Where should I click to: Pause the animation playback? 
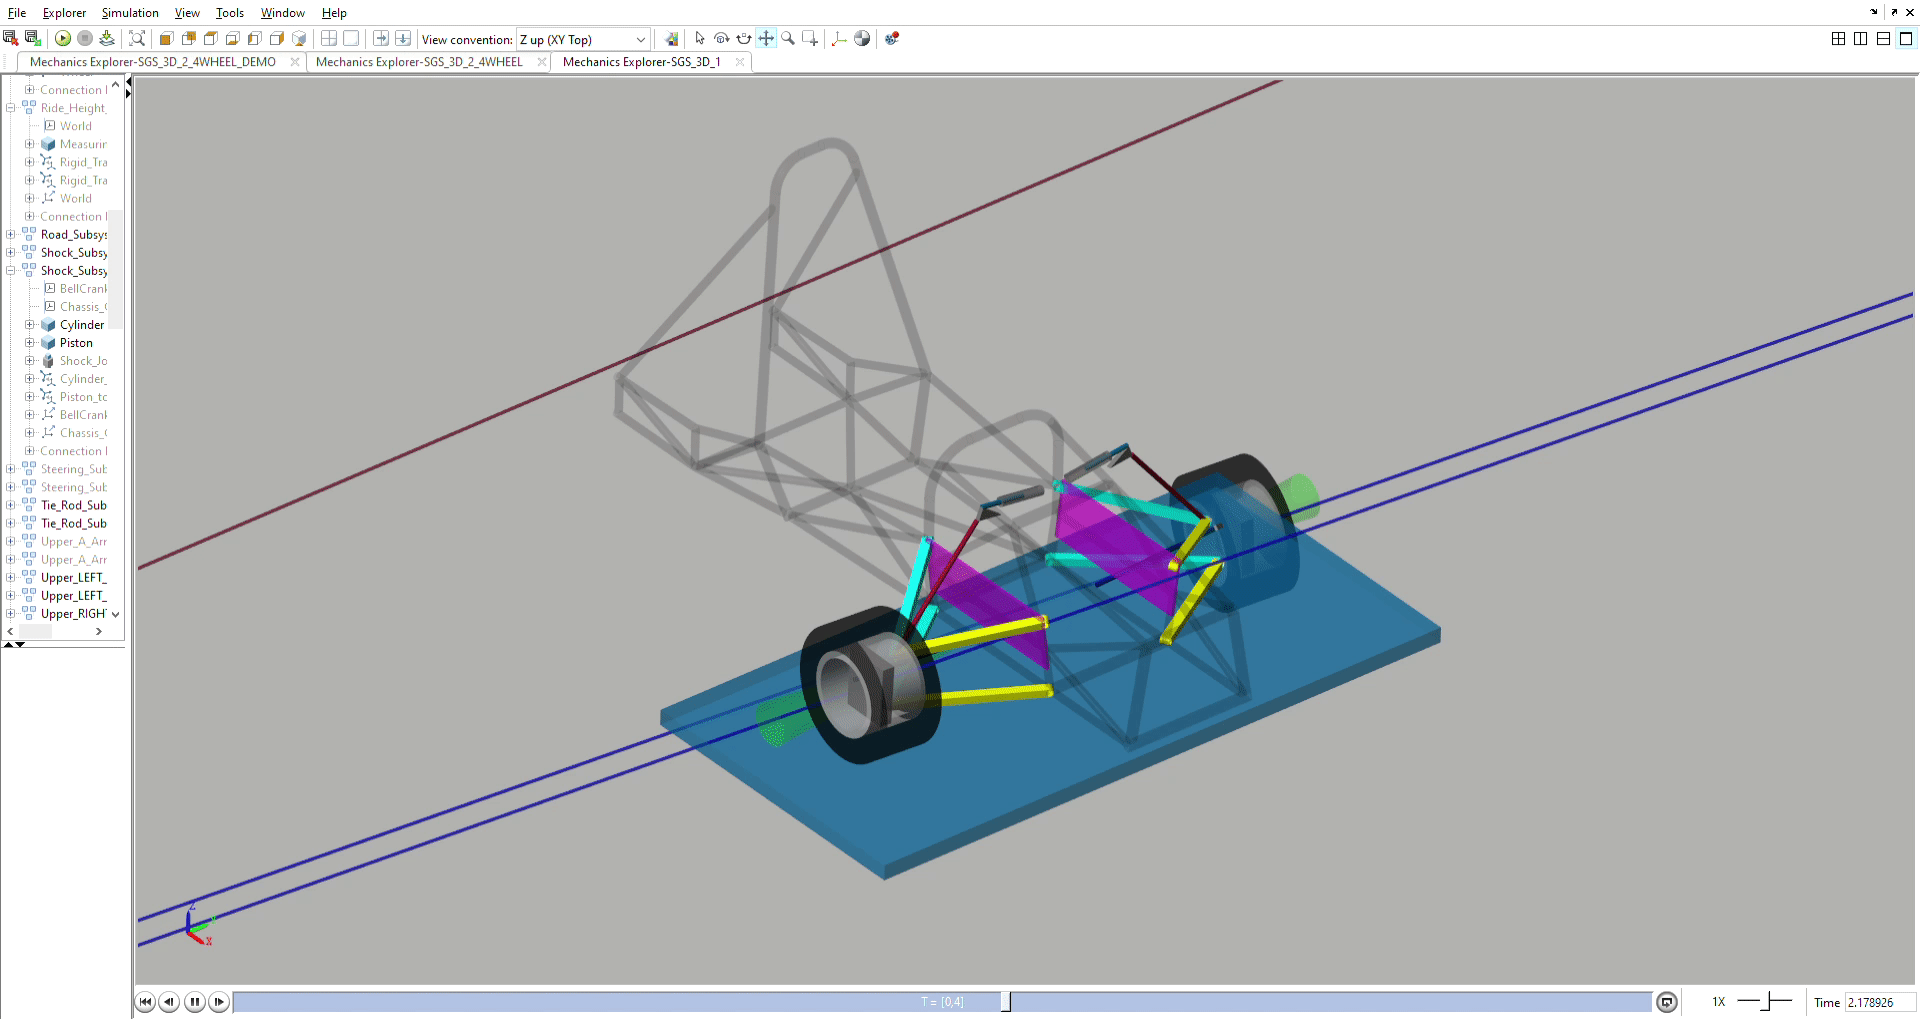coord(195,1002)
